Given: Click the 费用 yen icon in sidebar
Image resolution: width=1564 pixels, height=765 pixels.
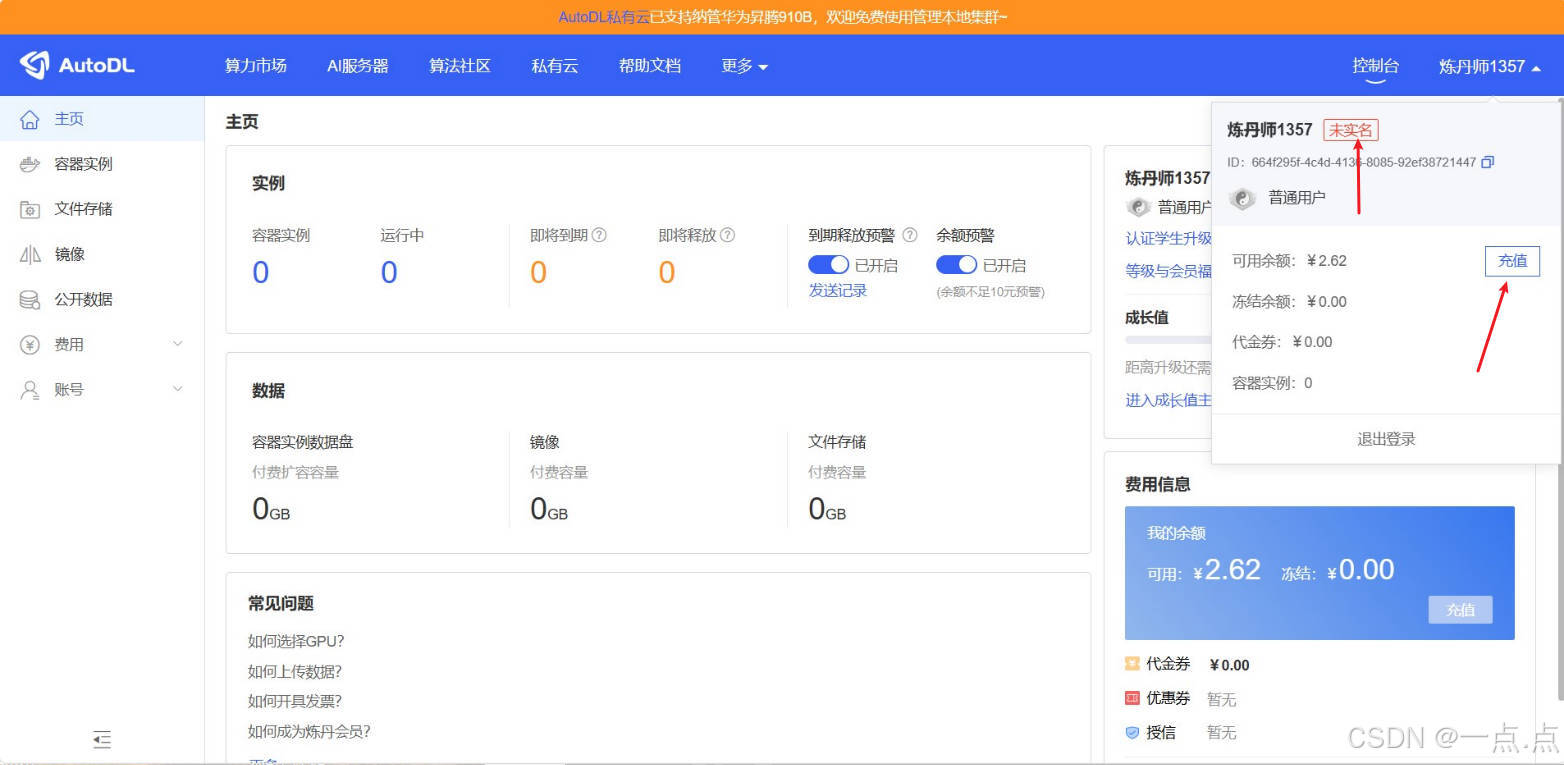Looking at the screenshot, I should [x=30, y=344].
